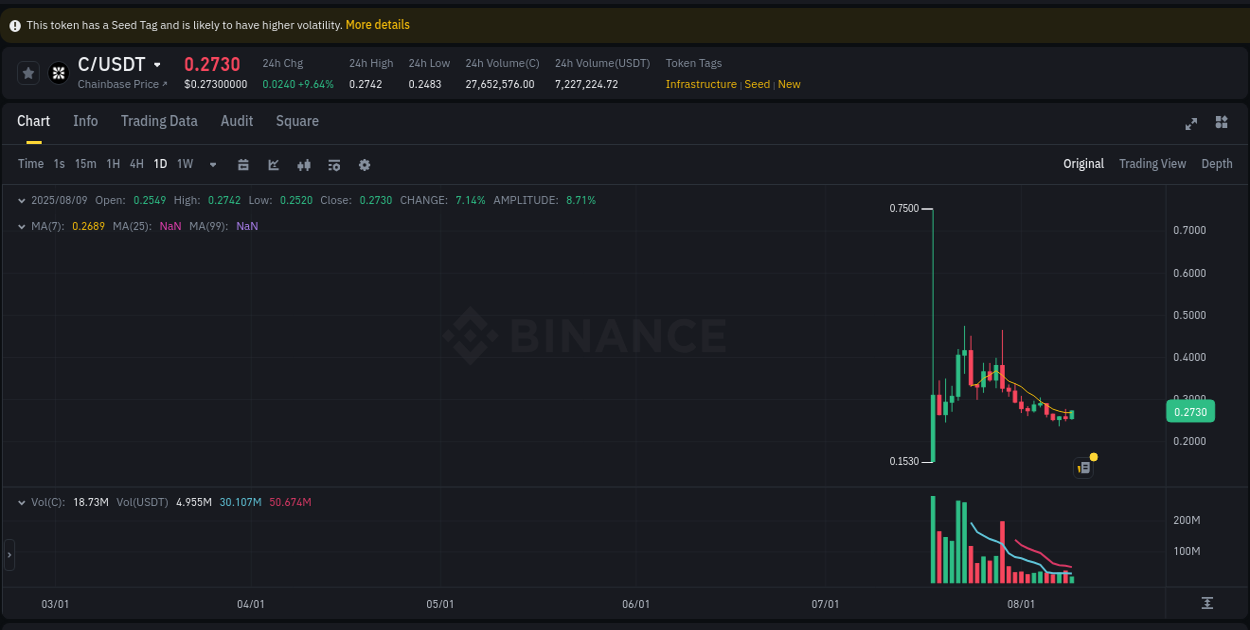Open the candlestick indicators icon

coord(304,164)
